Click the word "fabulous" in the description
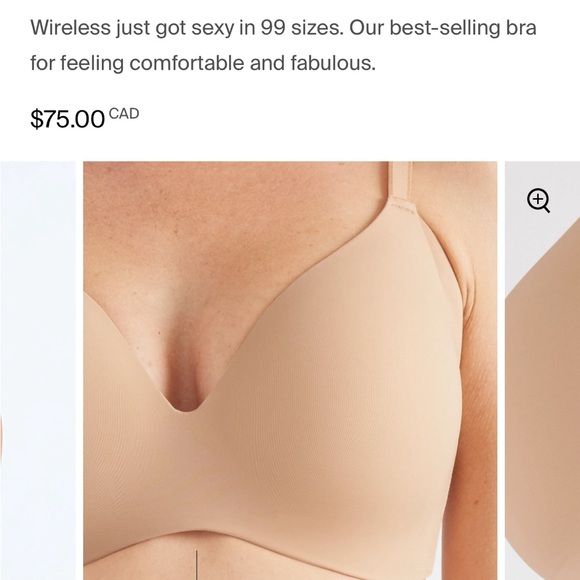 click(x=333, y=63)
